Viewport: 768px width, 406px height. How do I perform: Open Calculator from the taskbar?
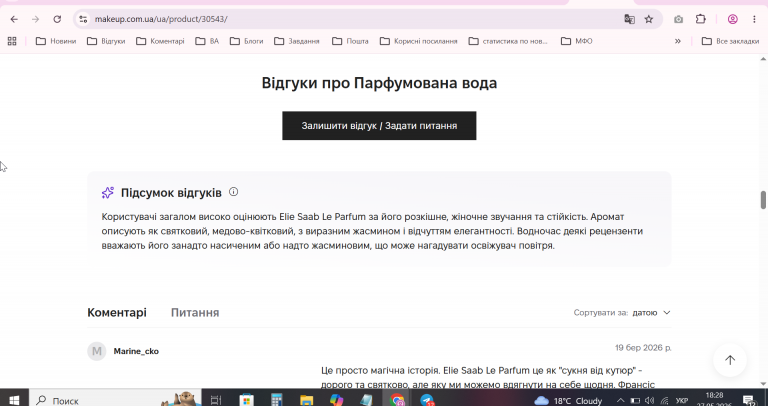pos(276,400)
